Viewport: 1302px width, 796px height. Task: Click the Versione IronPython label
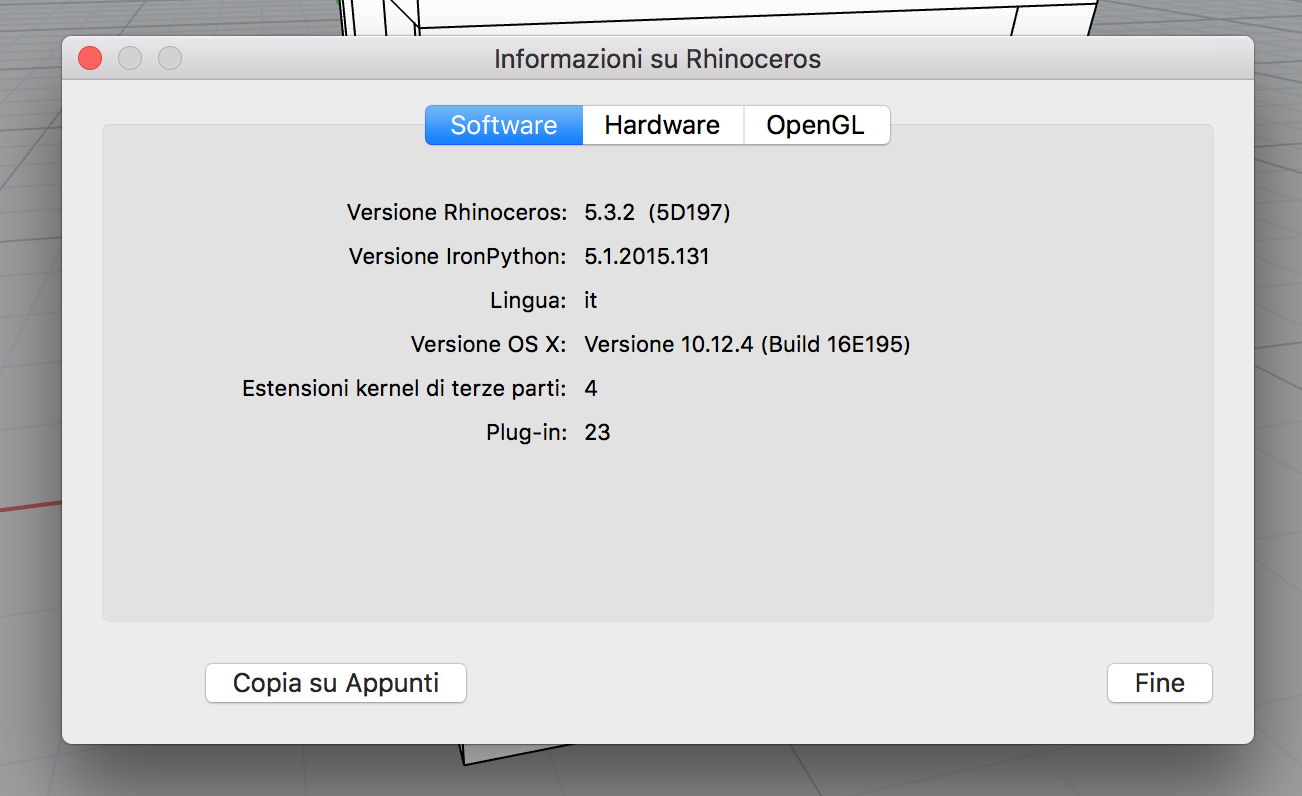457,256
